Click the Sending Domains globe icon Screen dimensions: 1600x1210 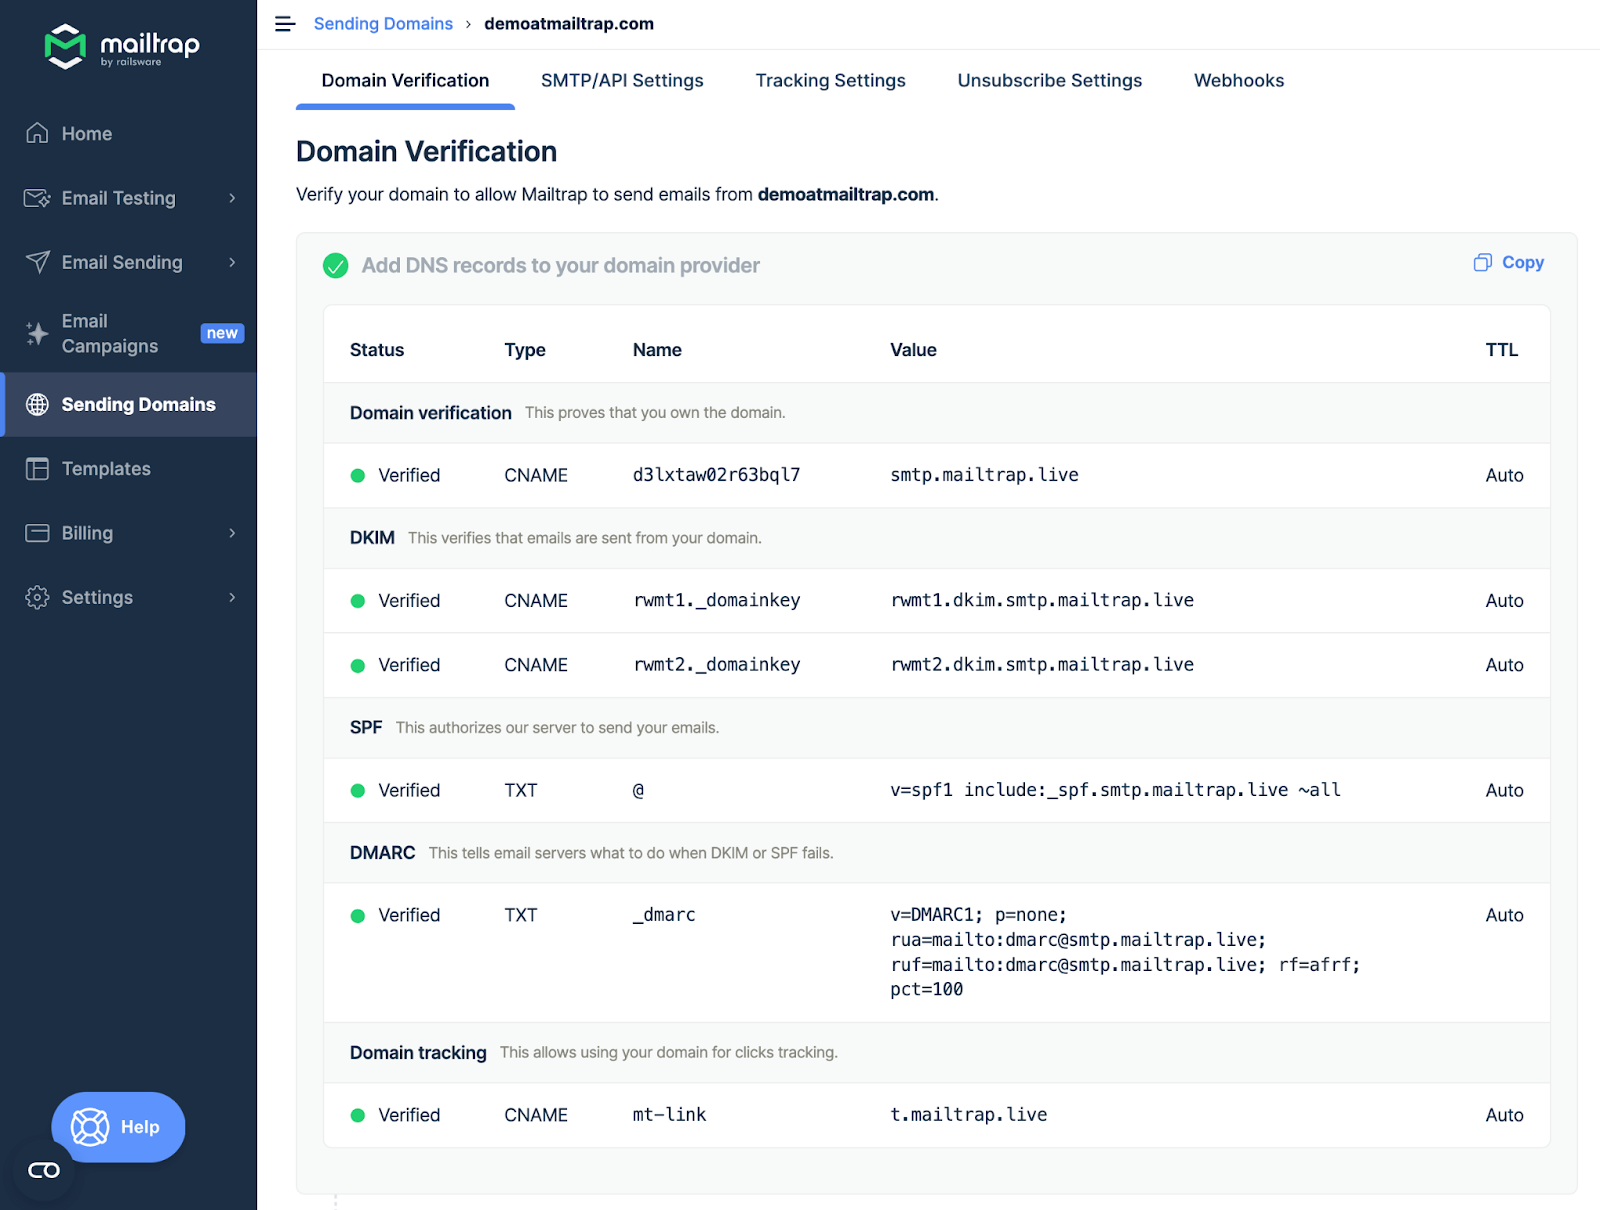(37, 404)
